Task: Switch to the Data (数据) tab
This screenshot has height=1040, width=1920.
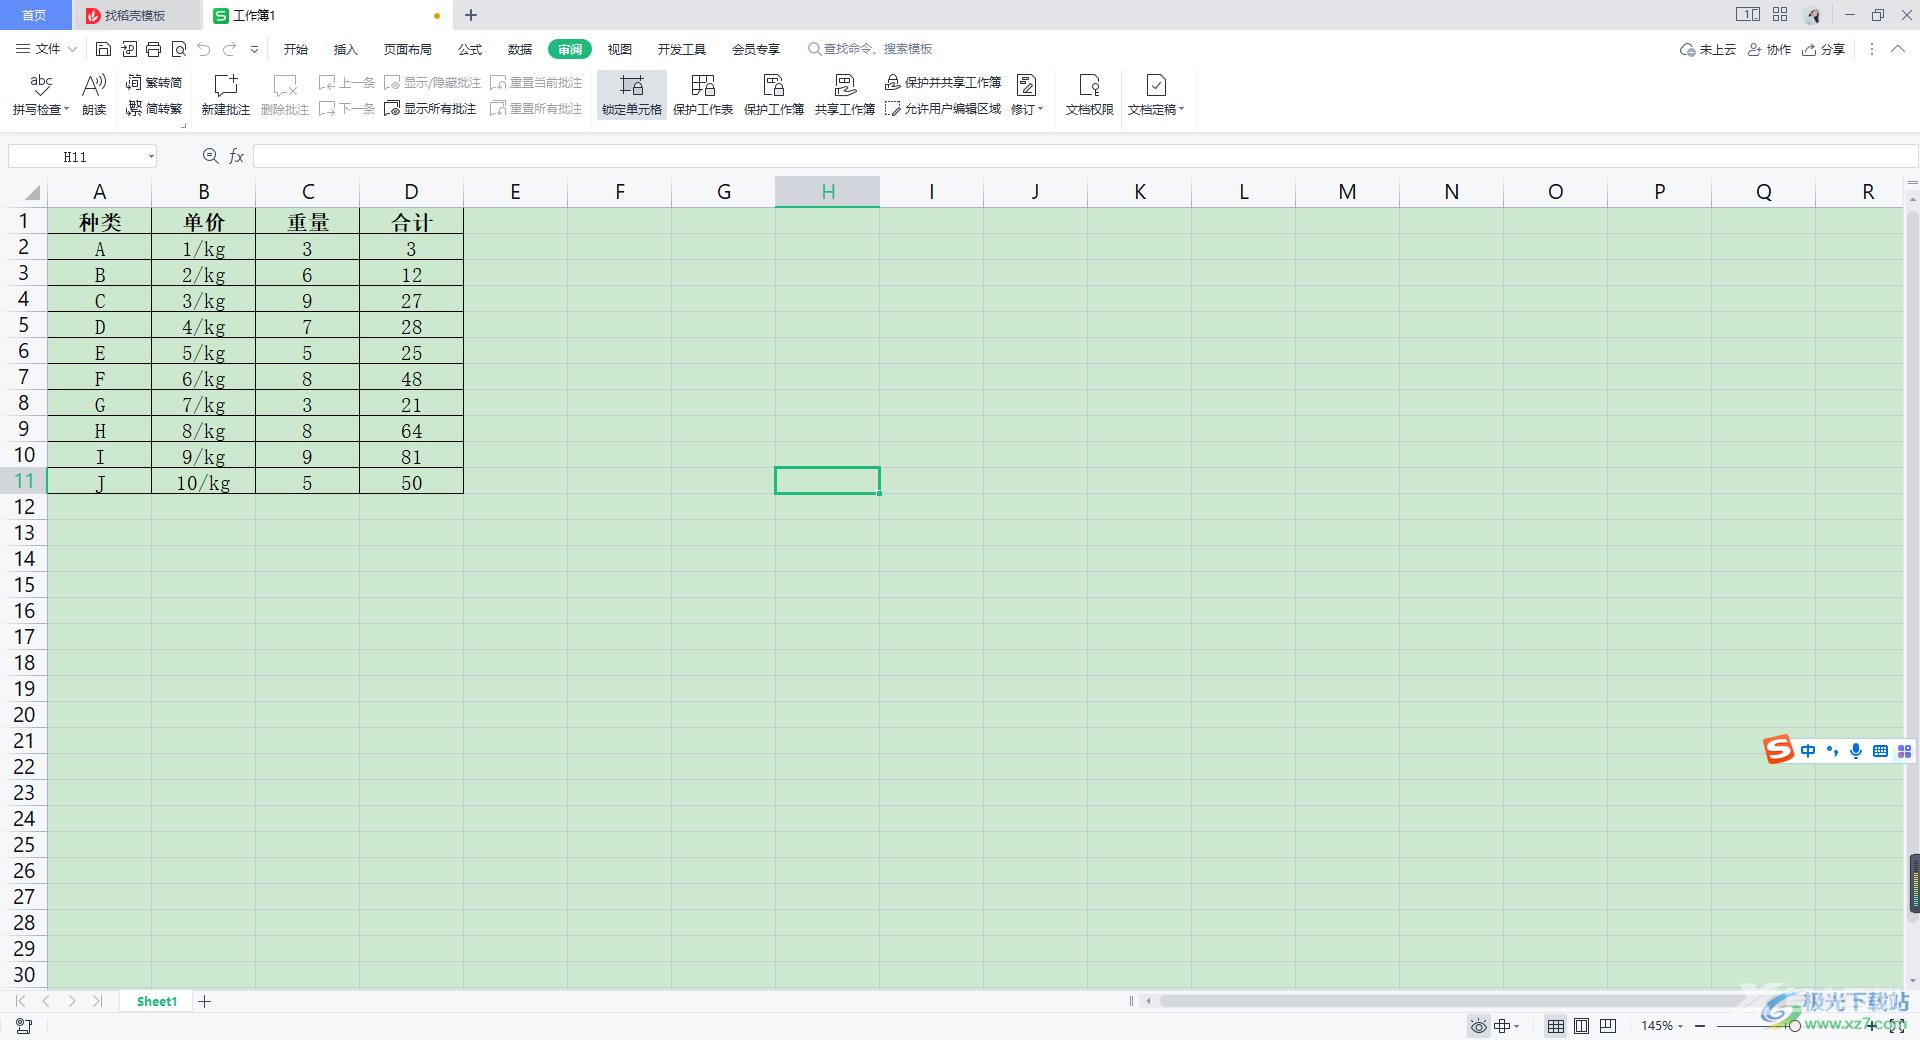Action: (520, 49)
